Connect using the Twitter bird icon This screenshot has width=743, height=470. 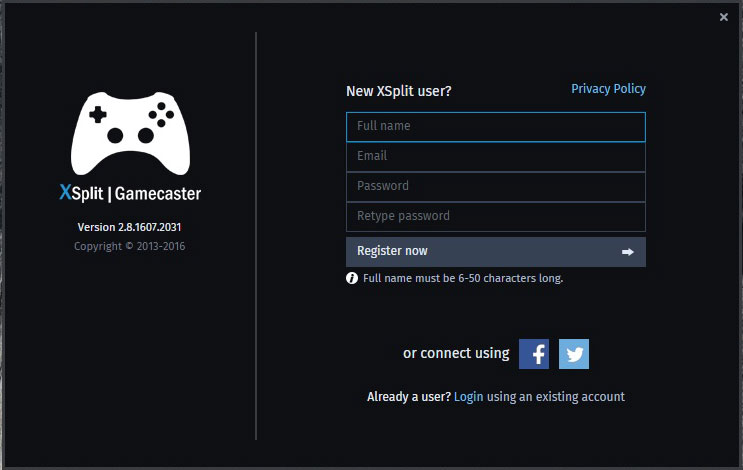click(574, 354)
